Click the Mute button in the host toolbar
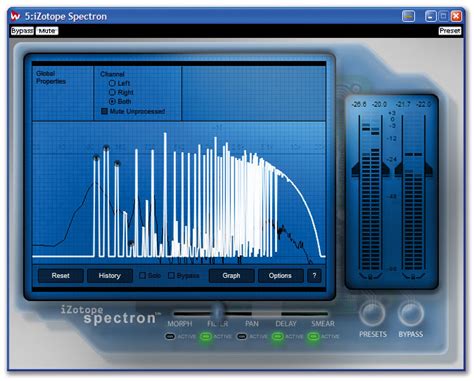The width and height of the screenshot is (474, 381). coord(47,31)
